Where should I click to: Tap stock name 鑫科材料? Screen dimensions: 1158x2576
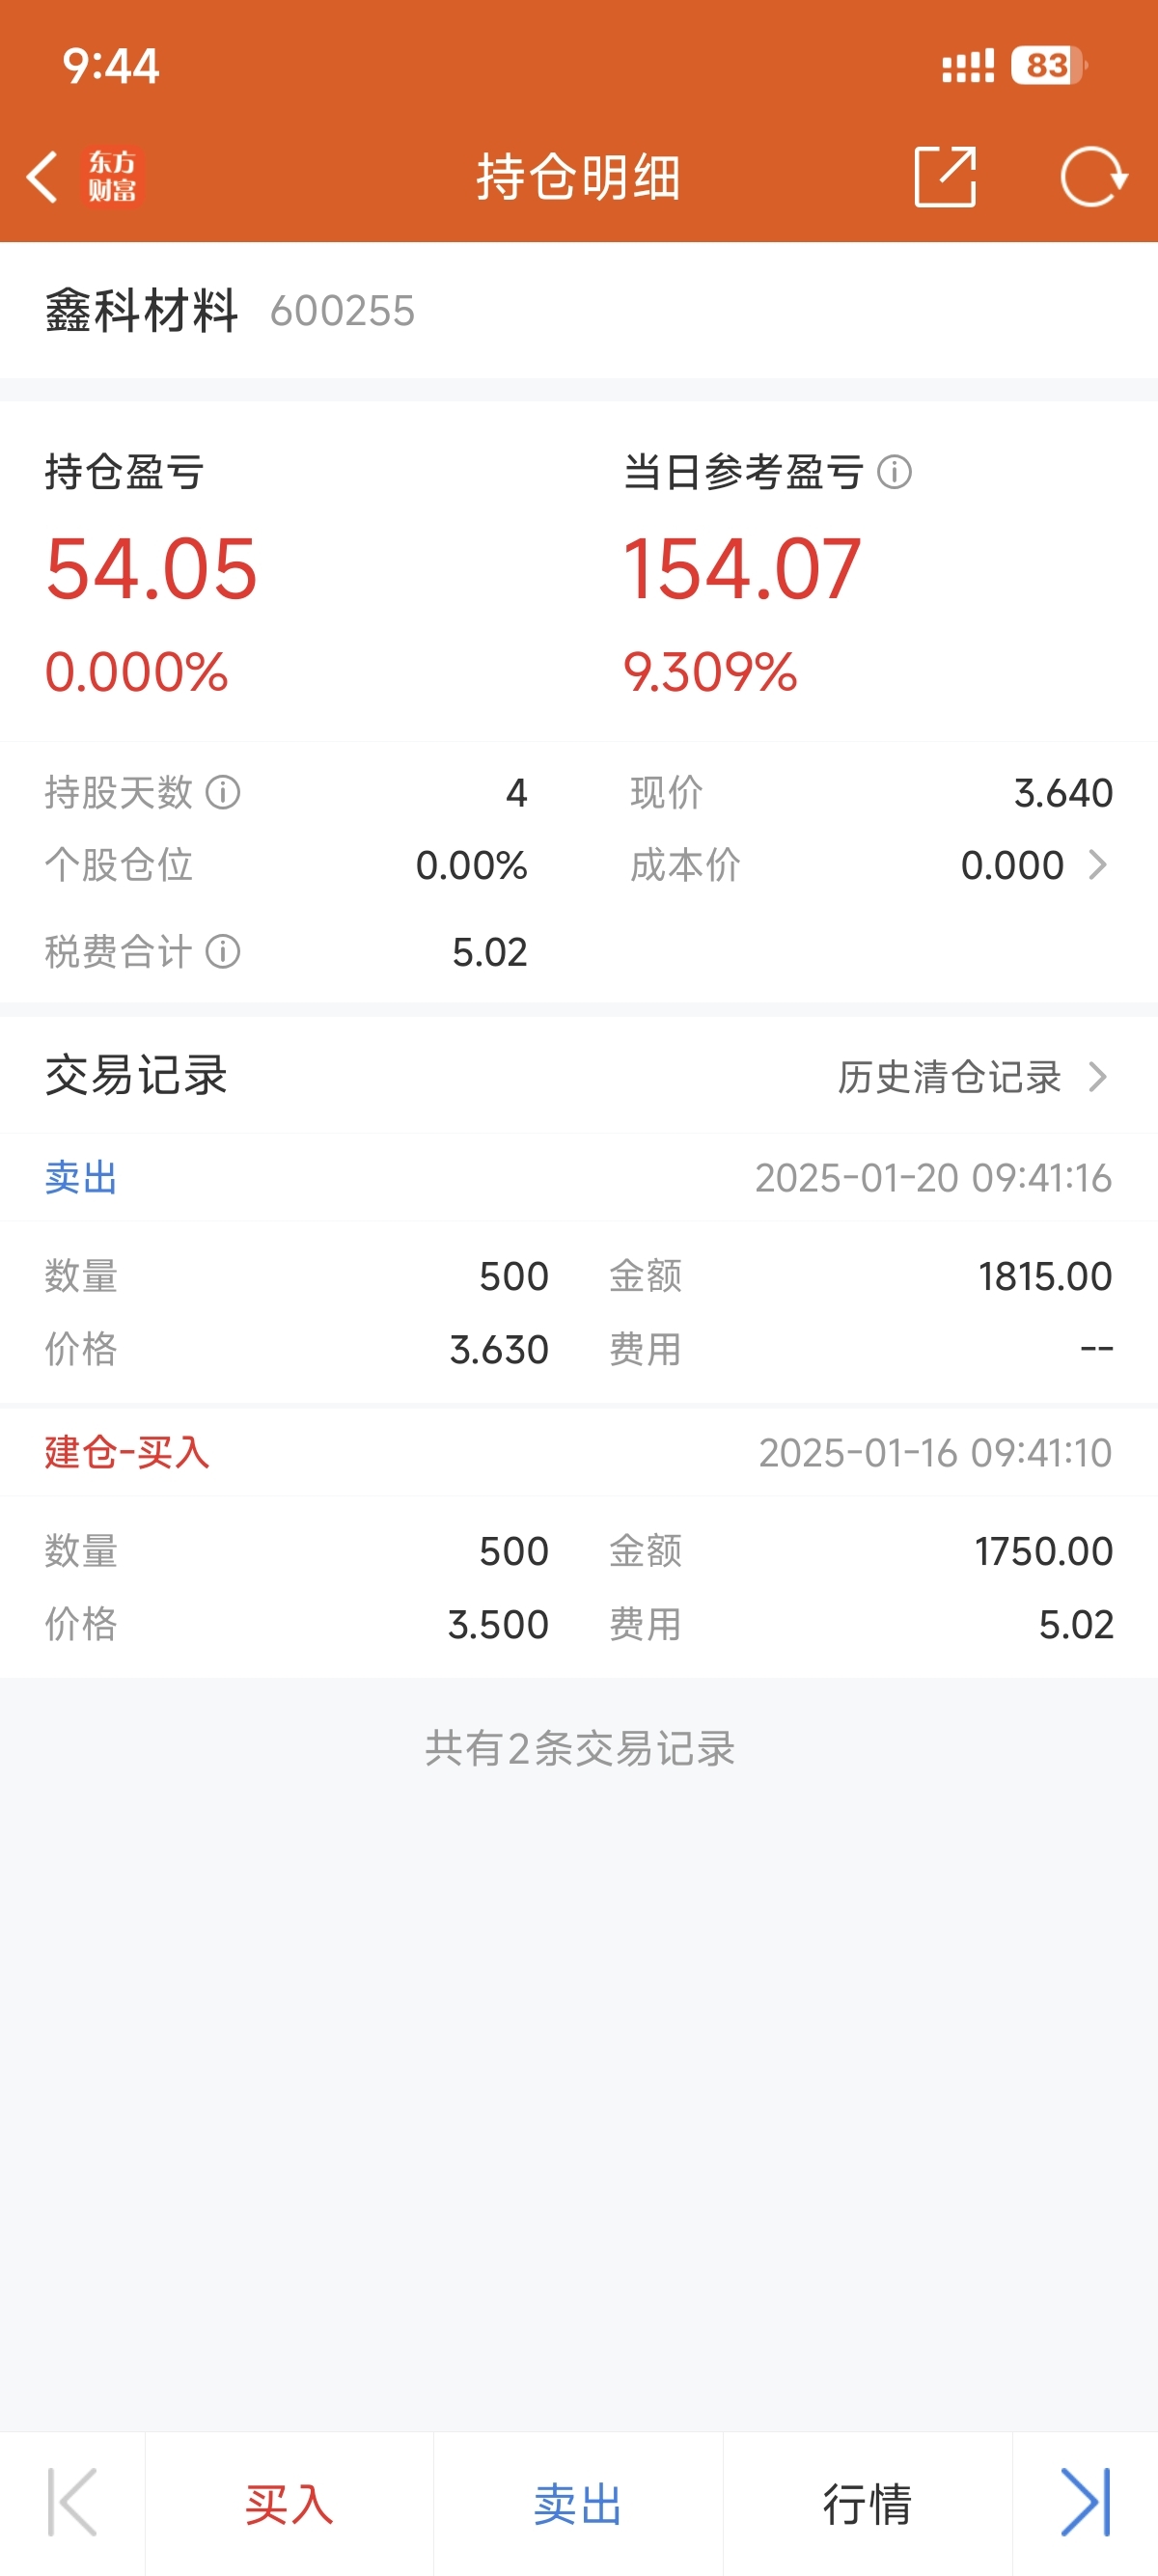[141, 310]
